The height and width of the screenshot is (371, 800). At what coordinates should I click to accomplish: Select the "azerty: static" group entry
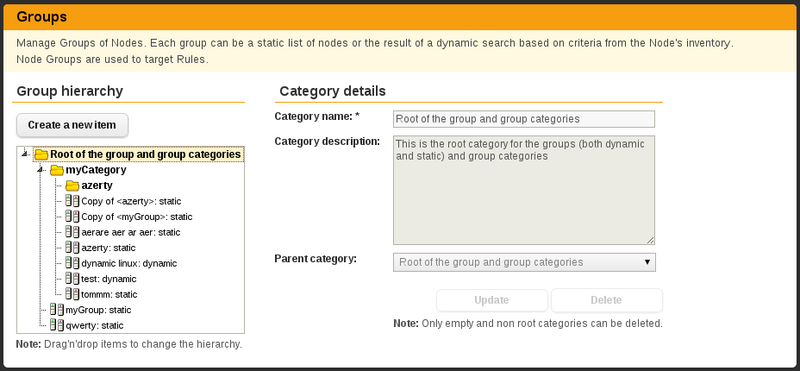108,248
